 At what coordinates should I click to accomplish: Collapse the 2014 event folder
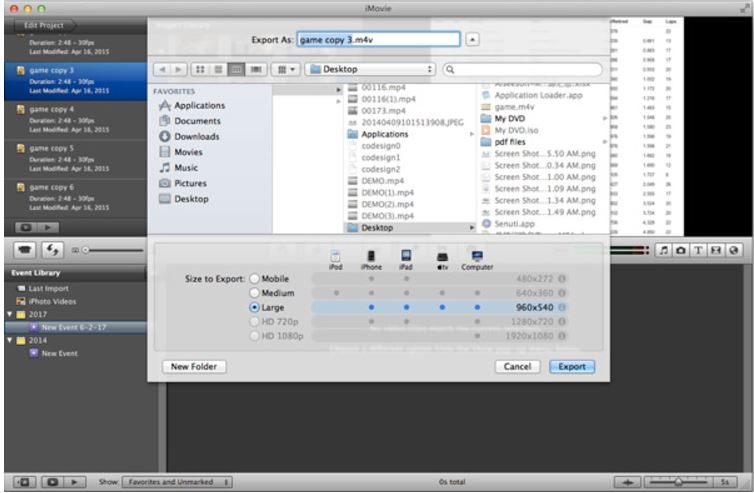click(9, 340)
